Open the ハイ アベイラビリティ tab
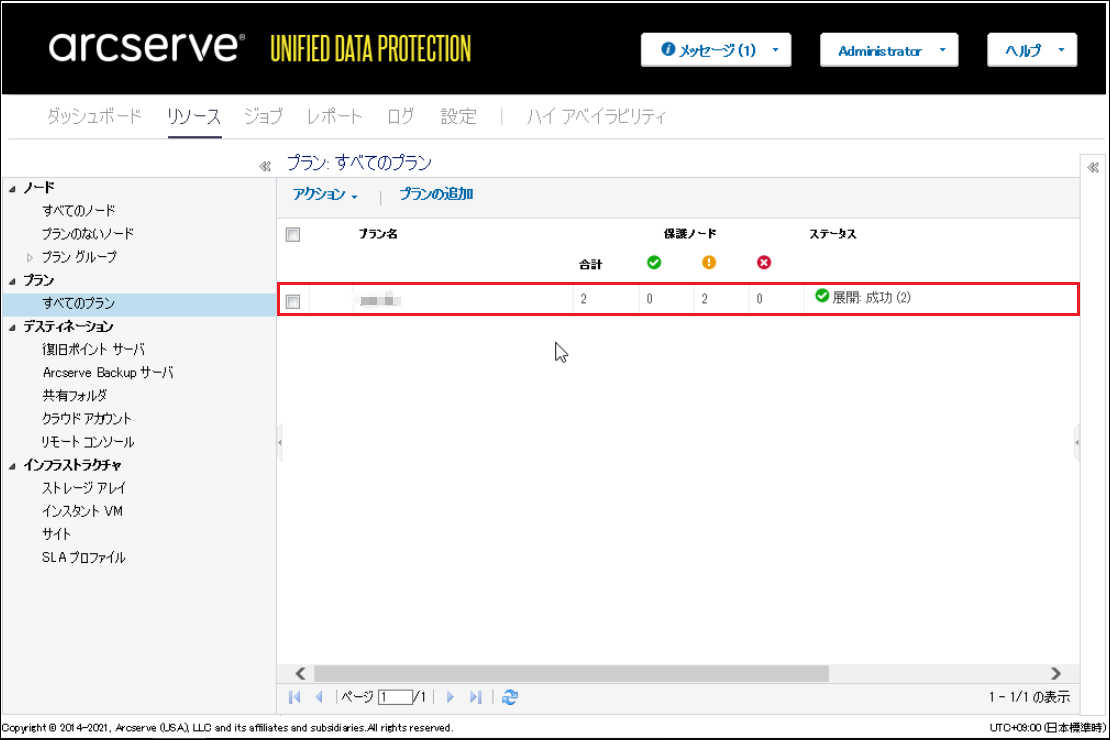Image resolution: width=1110 pixels, height=740 pixels. click(596, 116)
